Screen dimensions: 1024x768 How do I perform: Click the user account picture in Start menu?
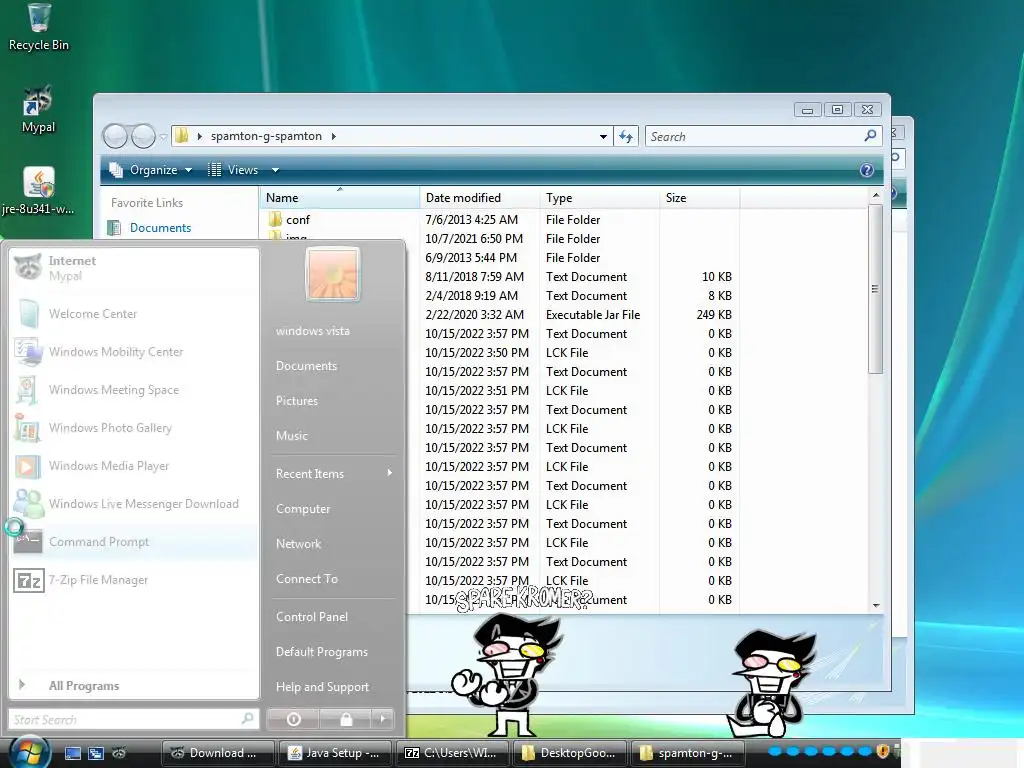pyautogui.click(x=332, y=274)
